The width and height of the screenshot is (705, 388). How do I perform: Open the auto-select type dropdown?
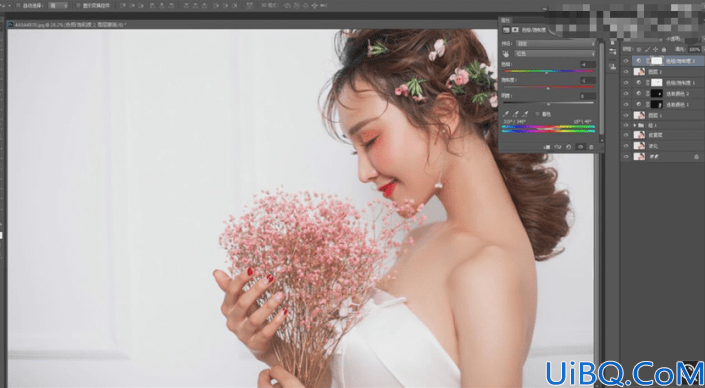[x=58, y=5]
